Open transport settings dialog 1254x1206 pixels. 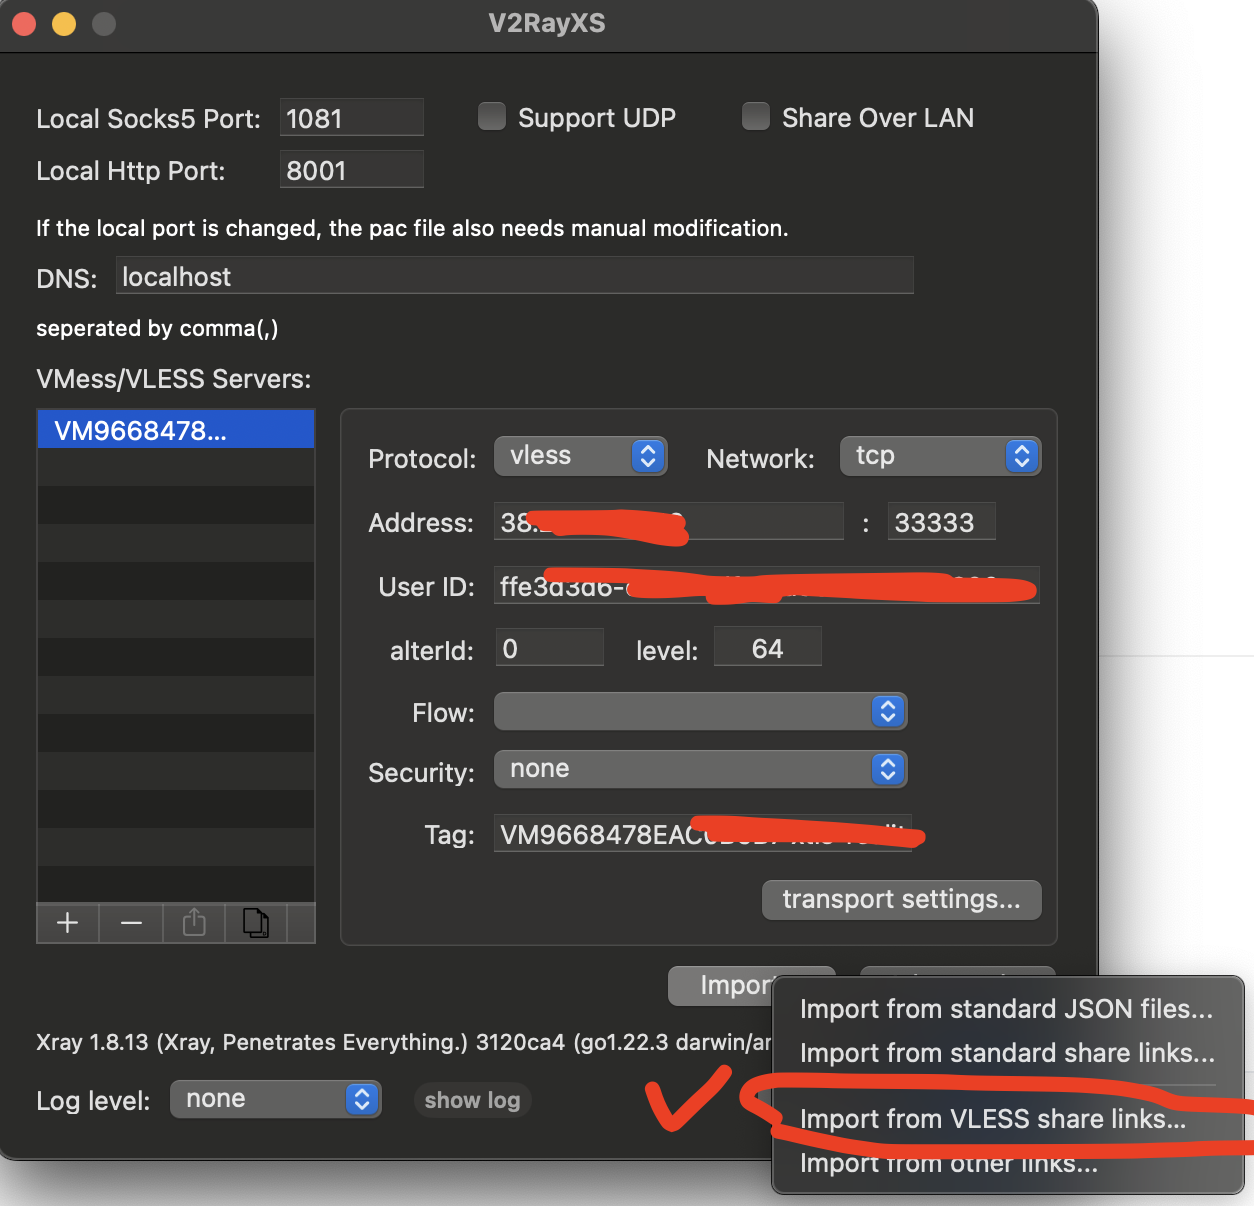[902, 899]
